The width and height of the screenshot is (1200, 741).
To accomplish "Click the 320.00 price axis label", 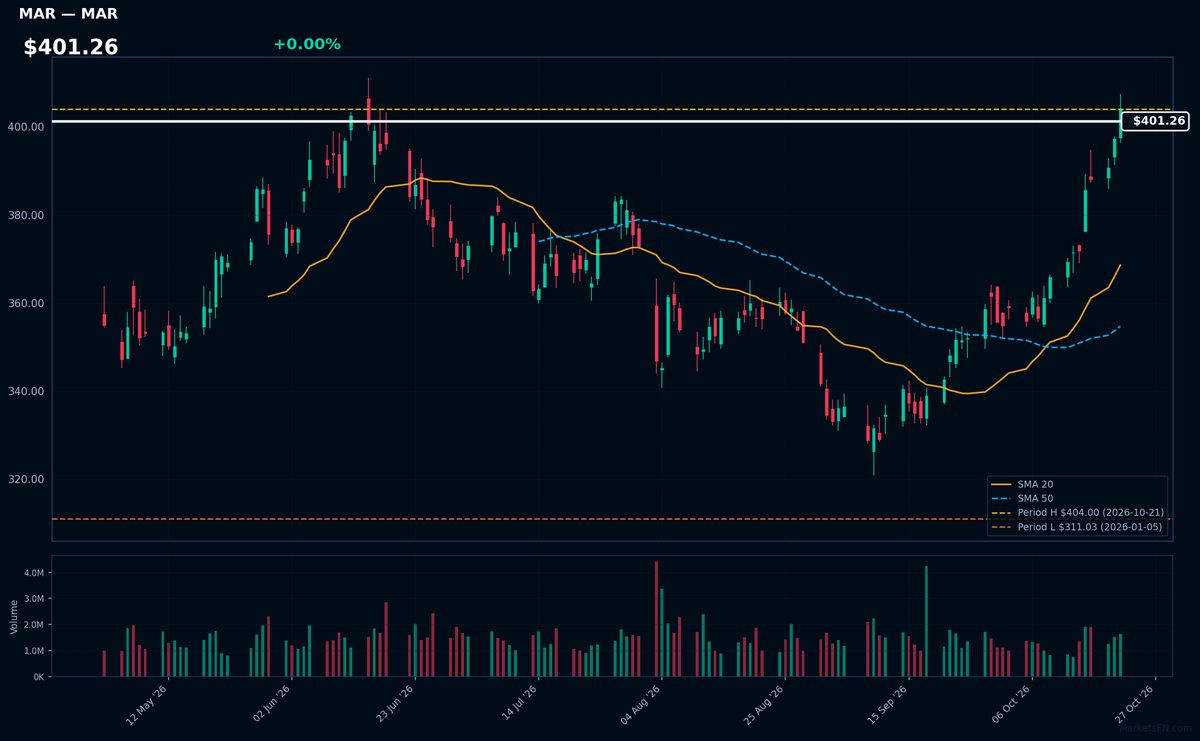I will click(26, 479).
